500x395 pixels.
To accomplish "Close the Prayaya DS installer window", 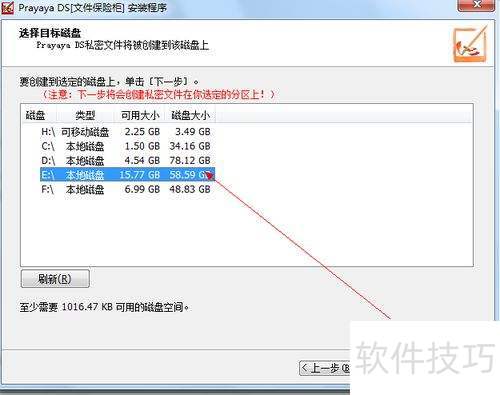I will pos(477,5).
